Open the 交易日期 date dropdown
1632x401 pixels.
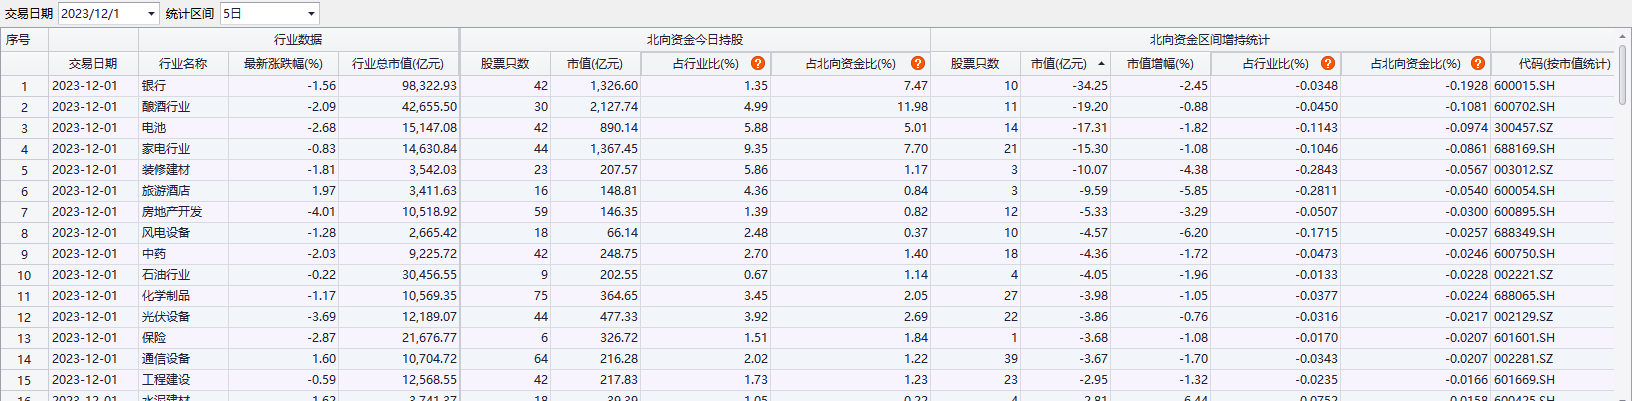pyautogui.click(x=151, y=14)
